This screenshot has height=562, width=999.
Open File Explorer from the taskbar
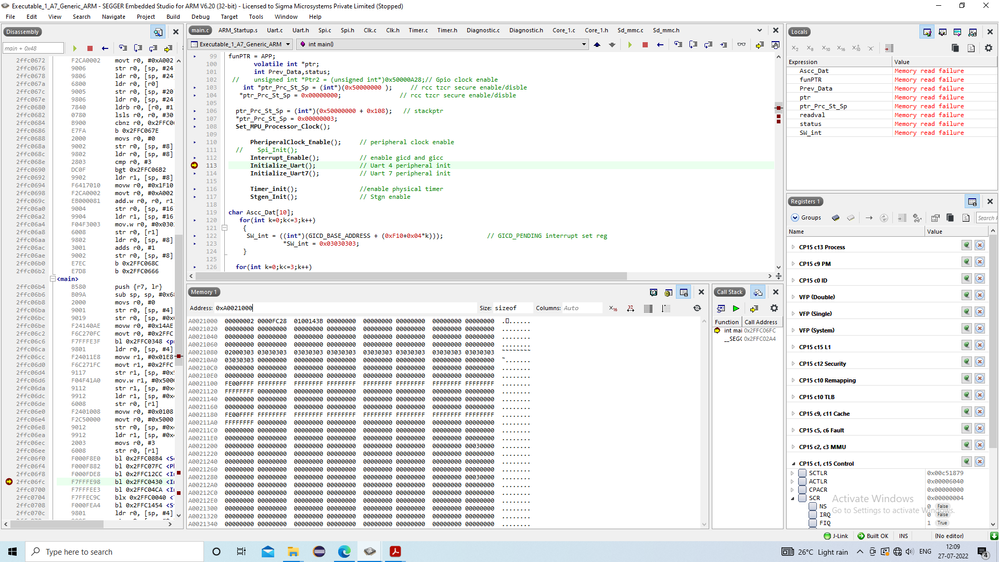pos(293,551)
